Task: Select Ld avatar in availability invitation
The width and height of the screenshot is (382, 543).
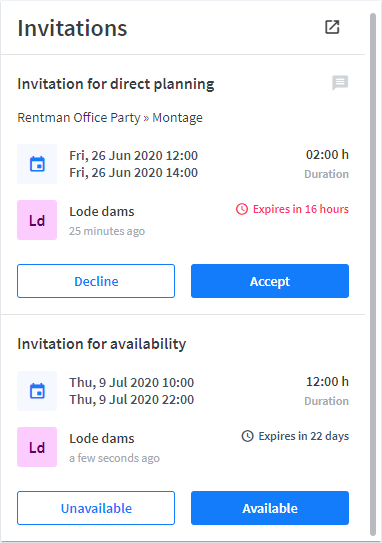Action: (x=37, y=447)
